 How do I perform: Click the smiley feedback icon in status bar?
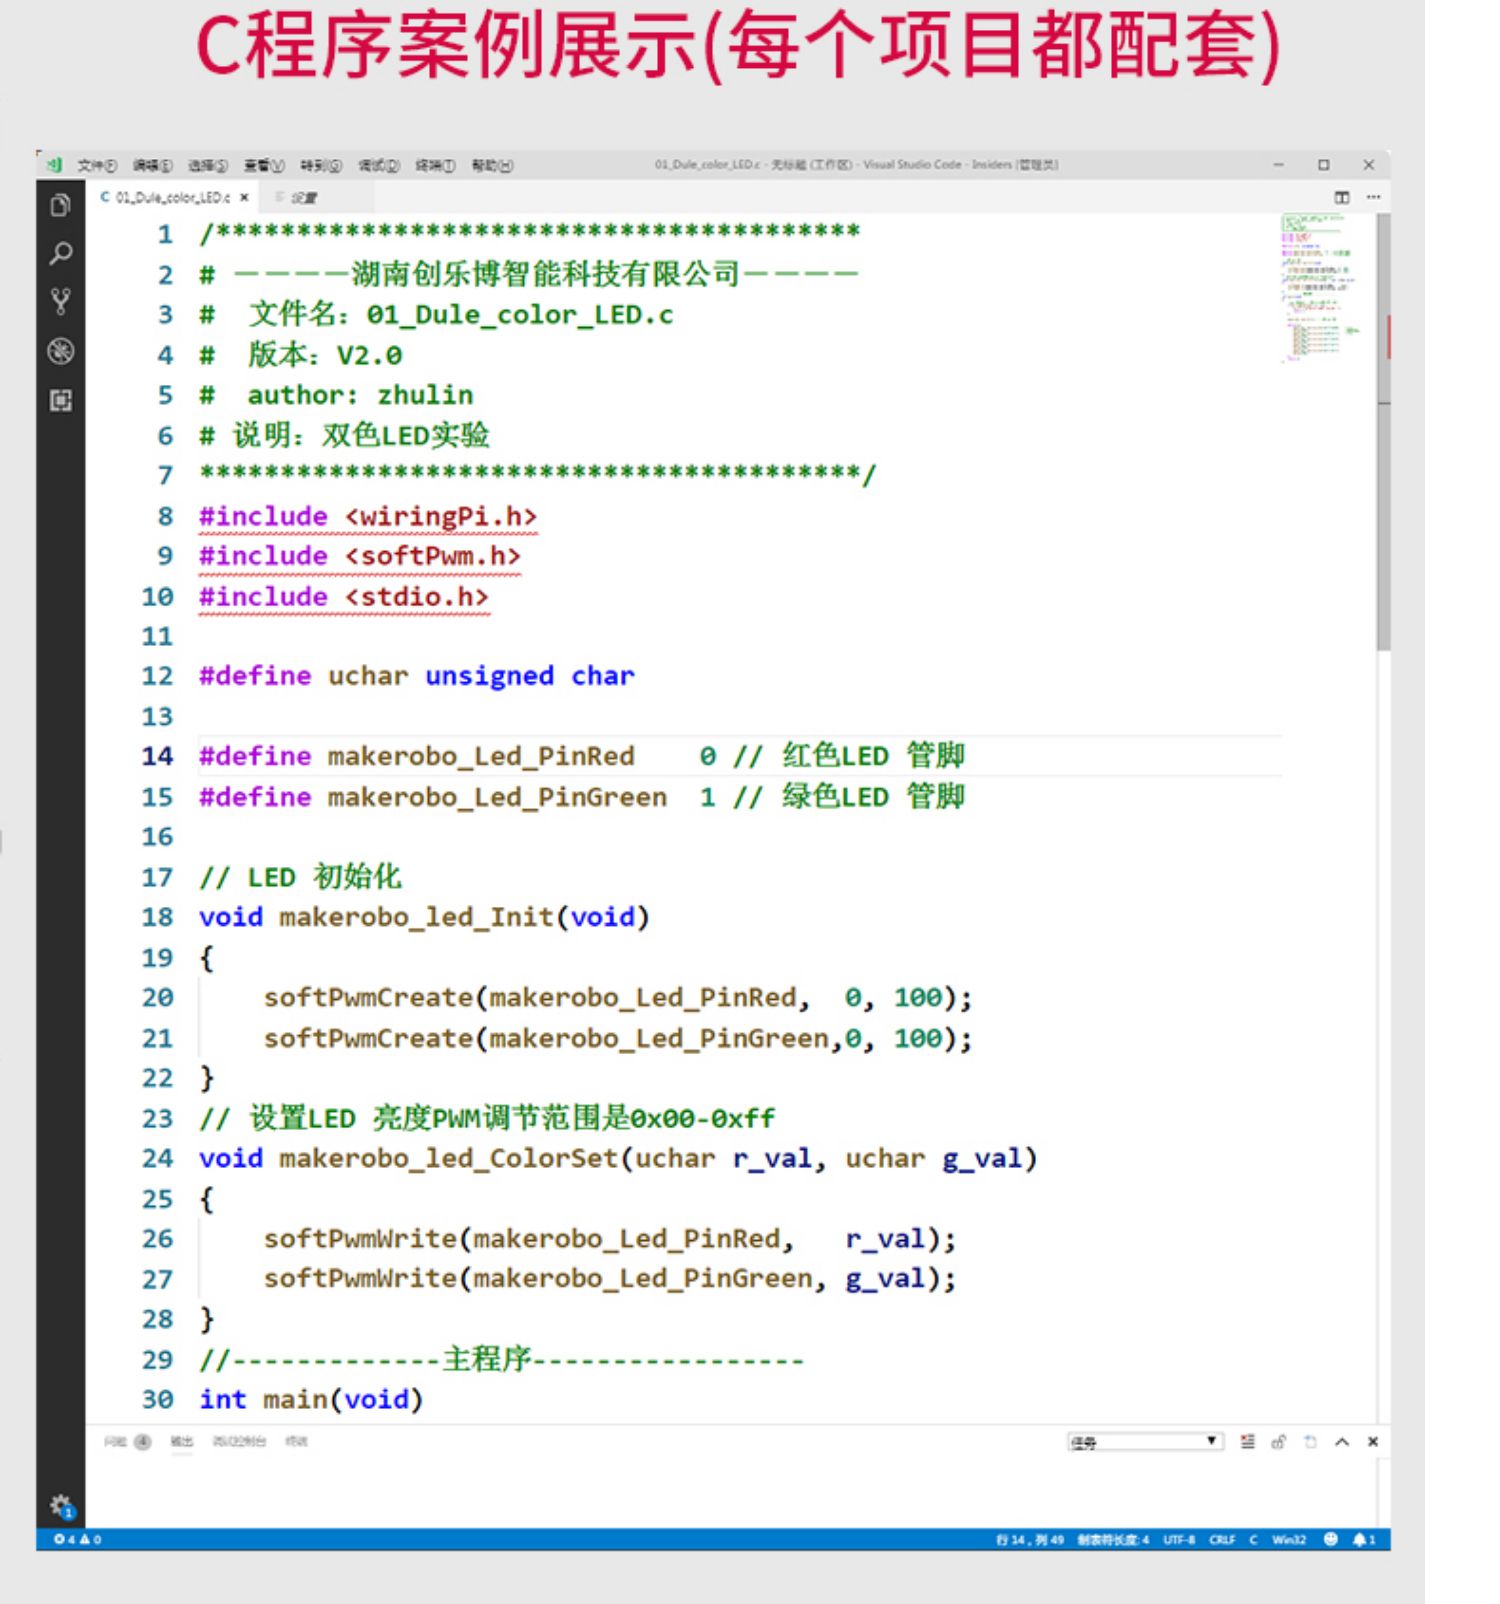tap(1330, 1539)
